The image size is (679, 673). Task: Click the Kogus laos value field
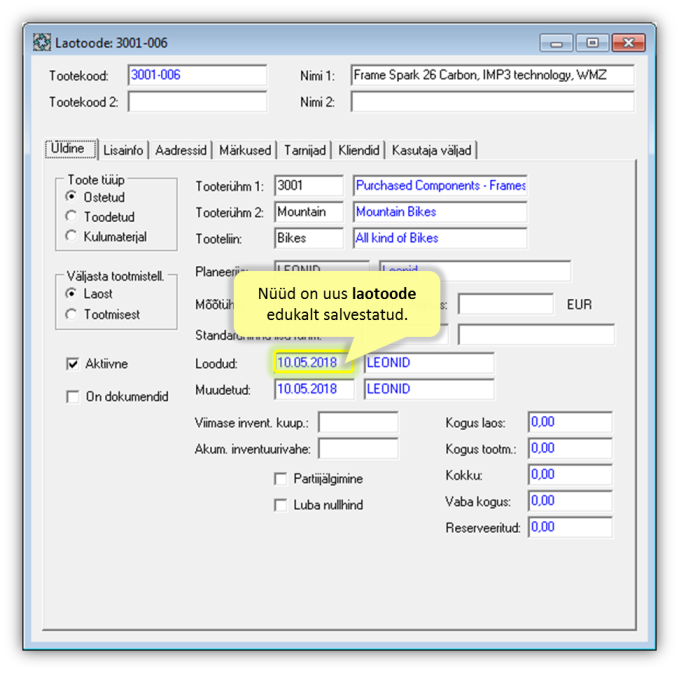570,422
